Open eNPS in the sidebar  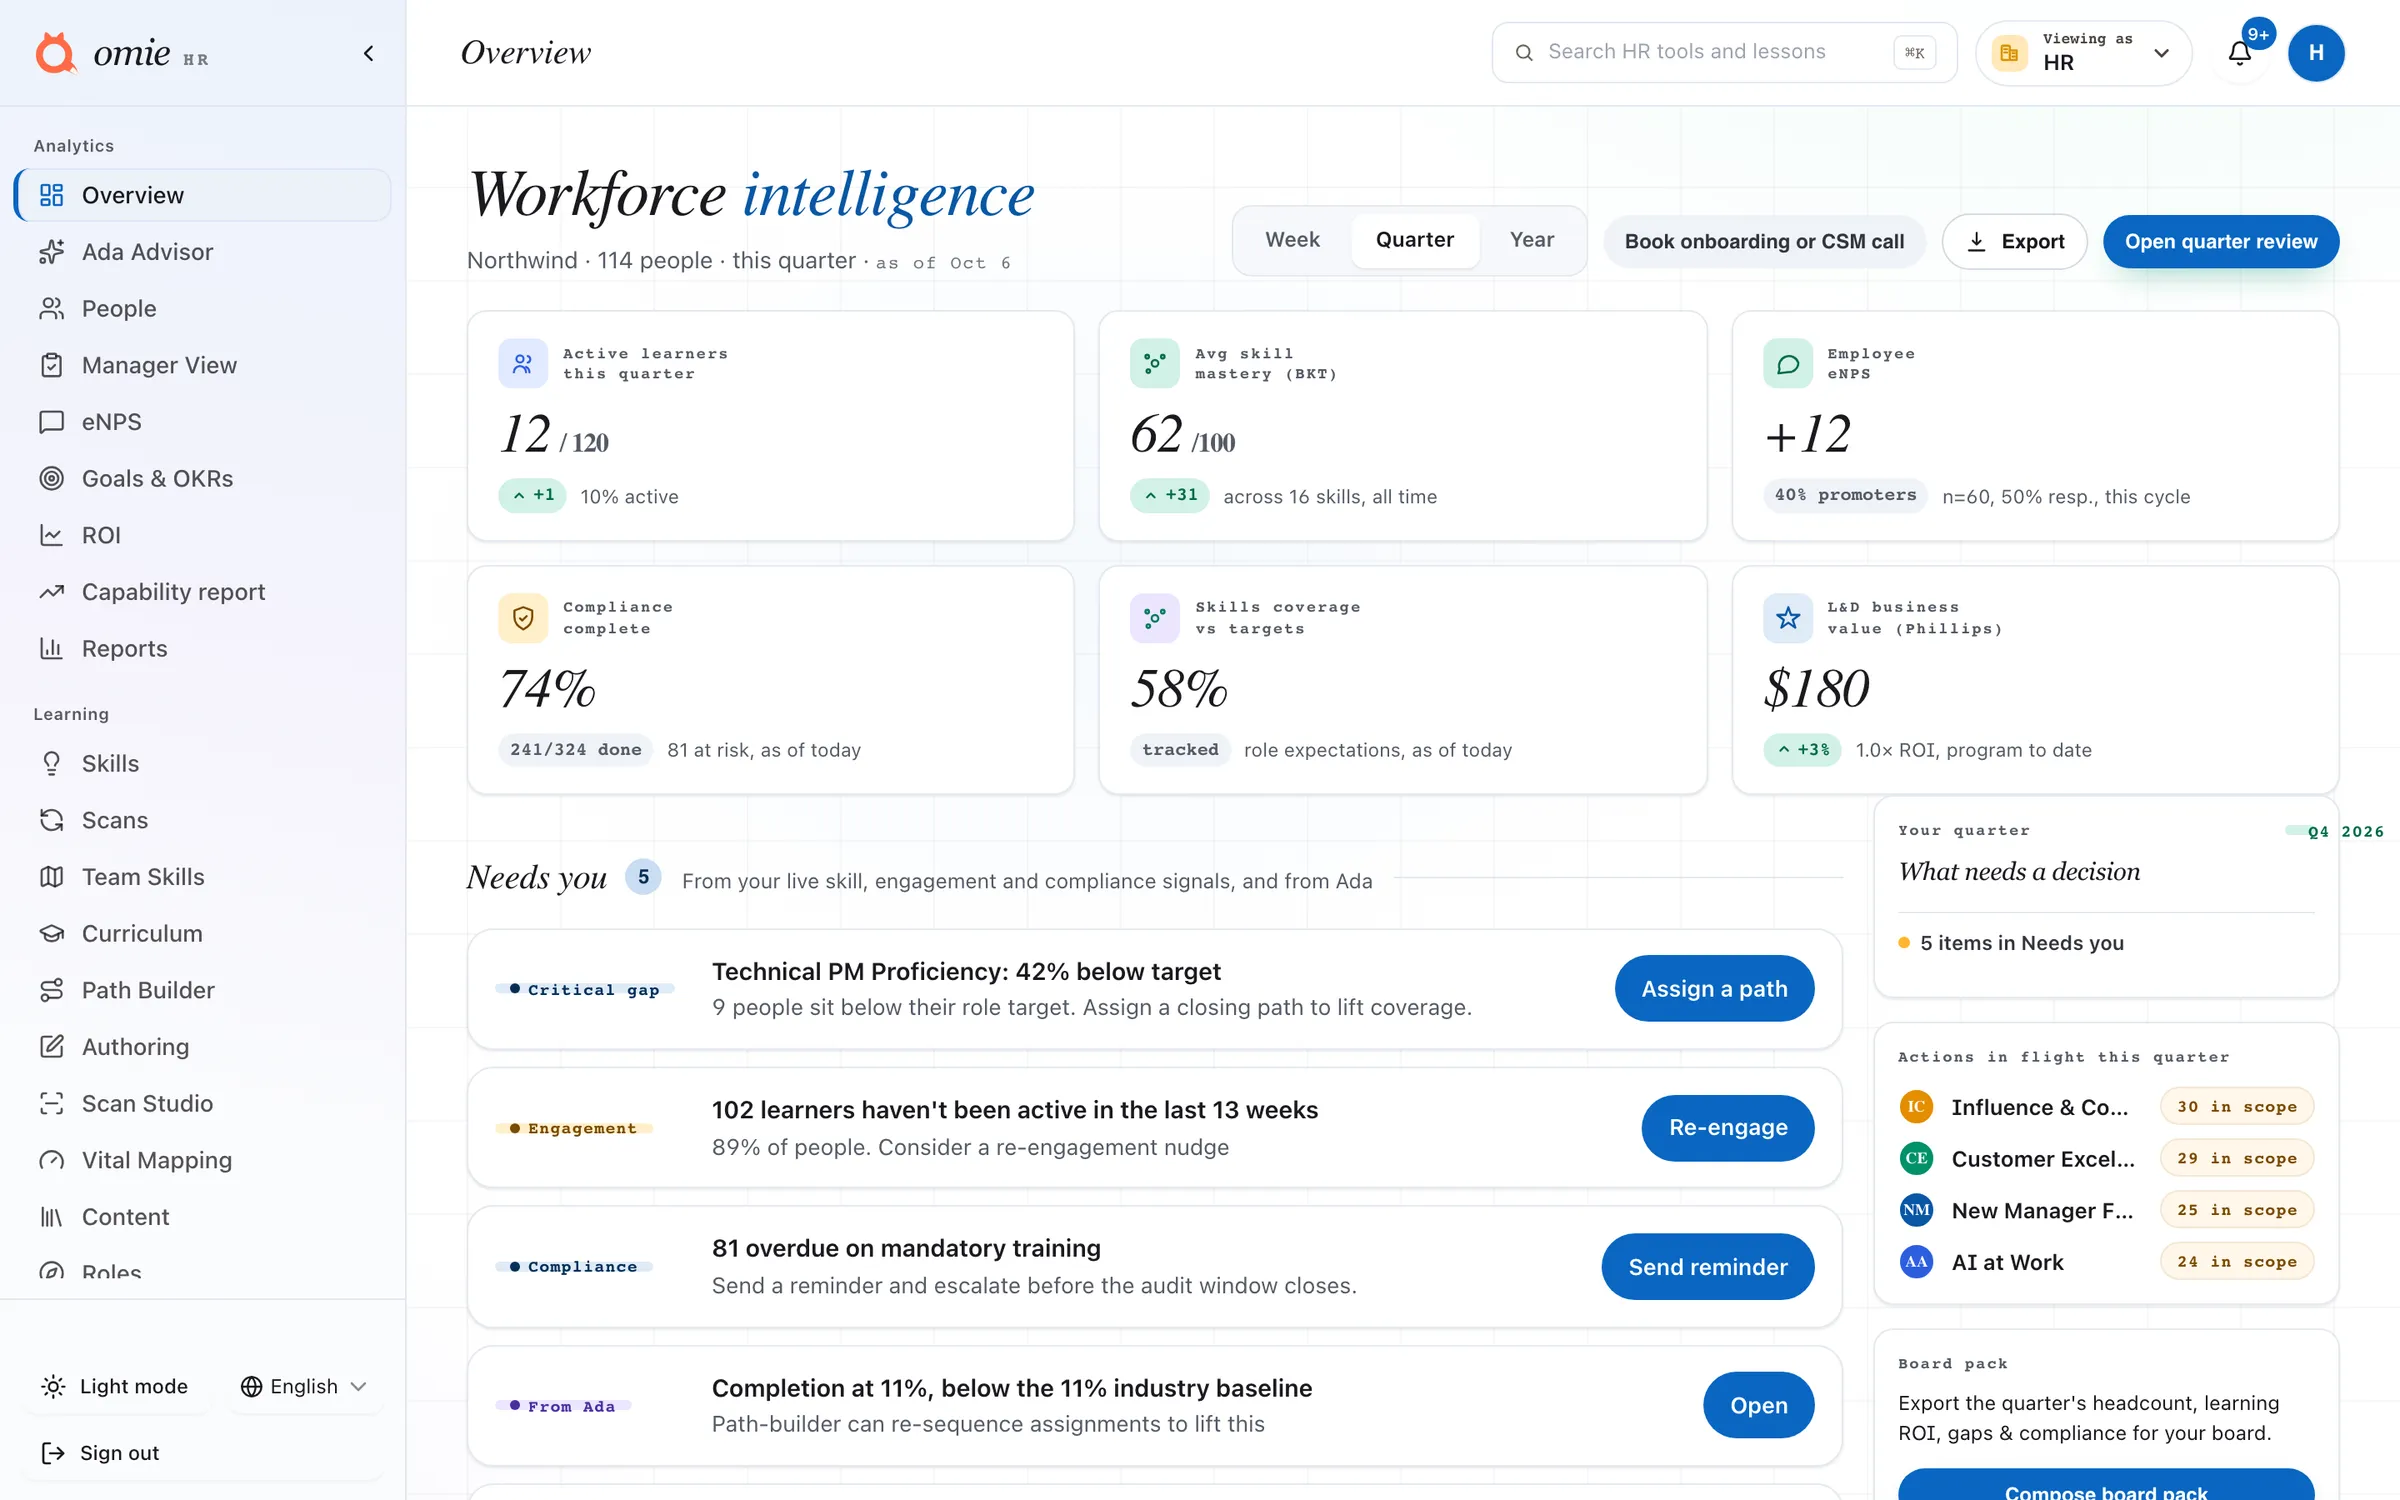[x=202, y=422]
